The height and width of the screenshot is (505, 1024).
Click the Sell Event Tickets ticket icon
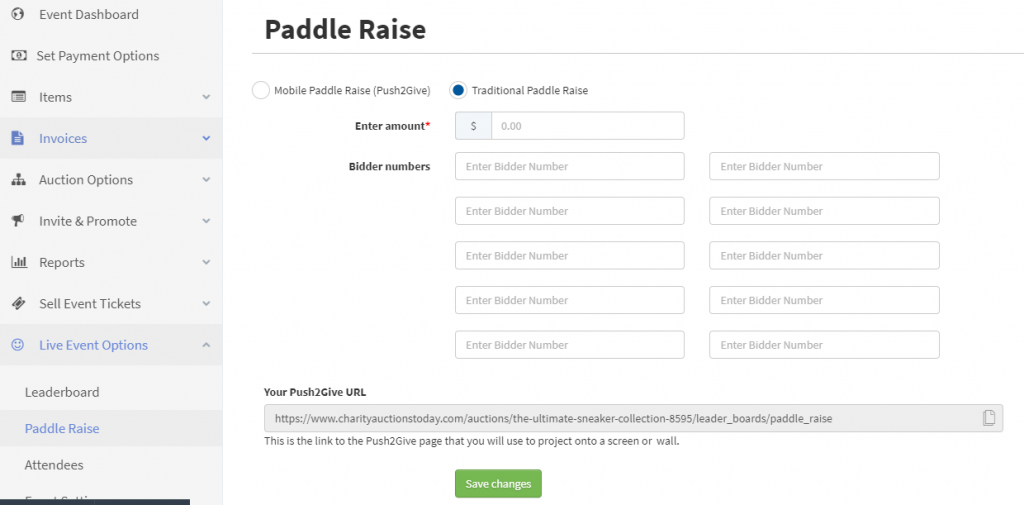point(18,303)
